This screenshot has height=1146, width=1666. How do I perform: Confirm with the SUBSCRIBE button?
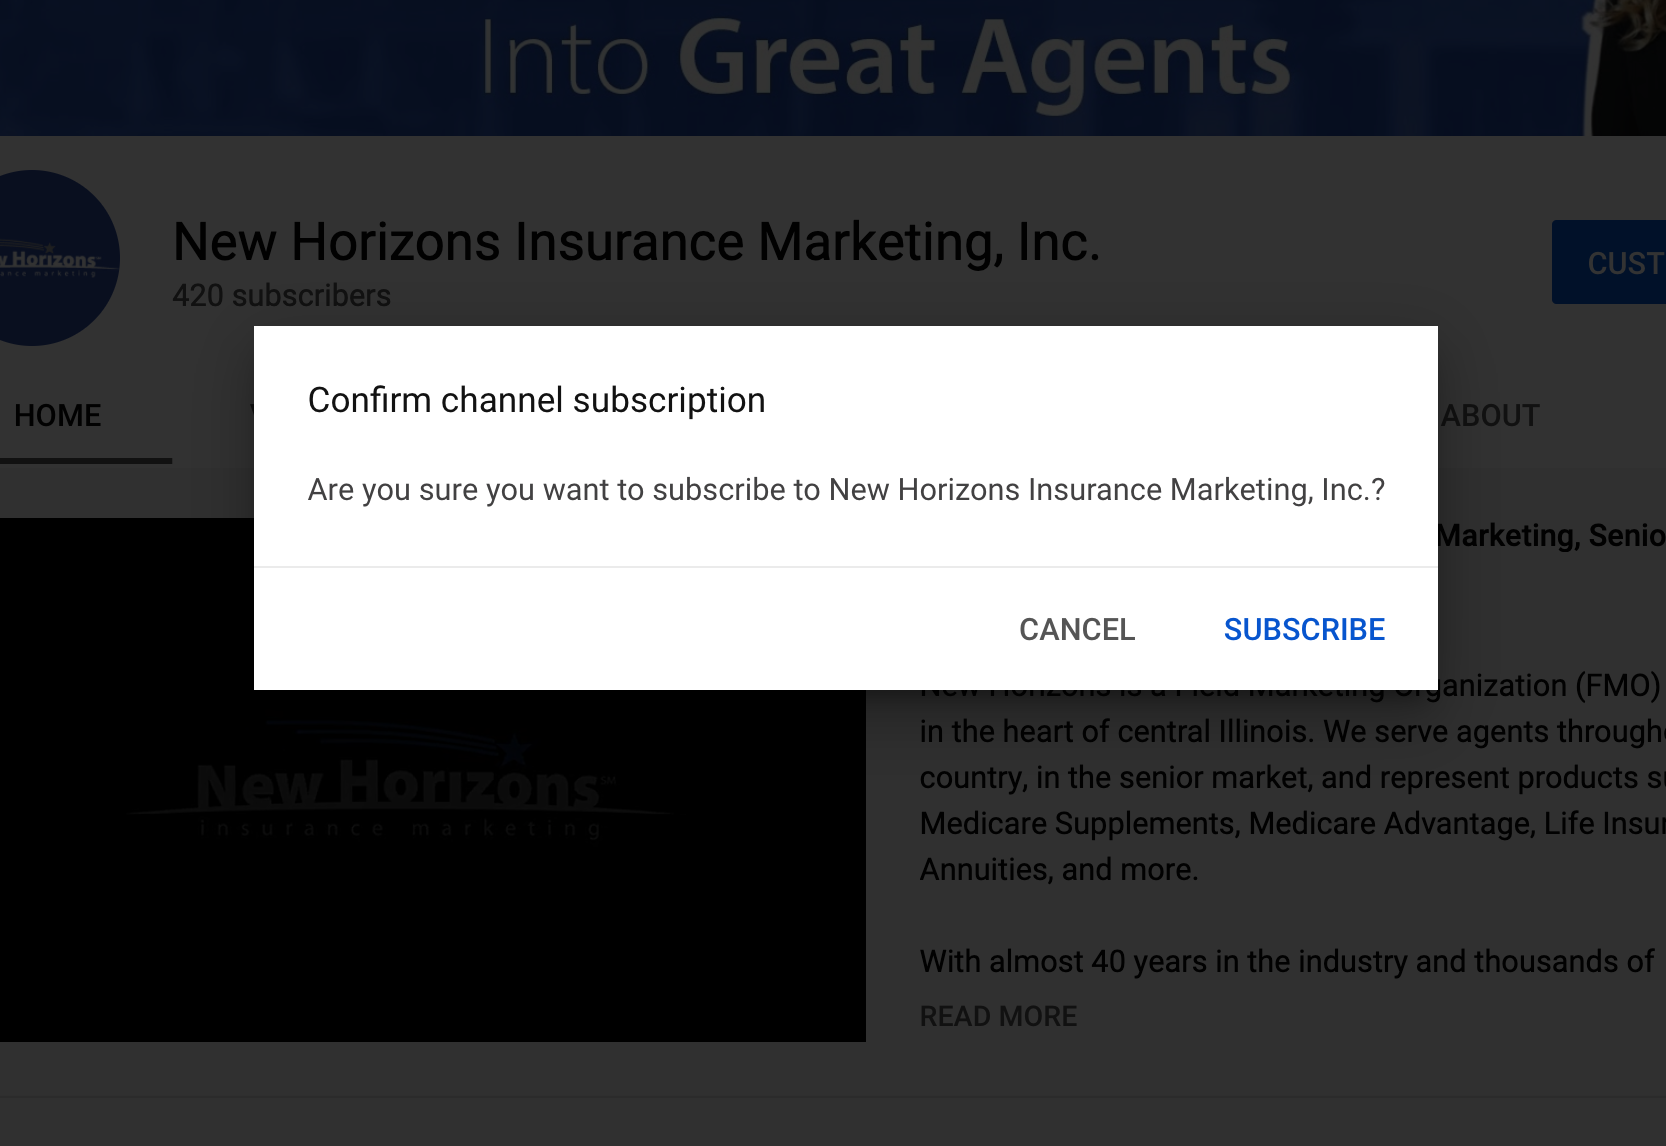click(1304, 629)
